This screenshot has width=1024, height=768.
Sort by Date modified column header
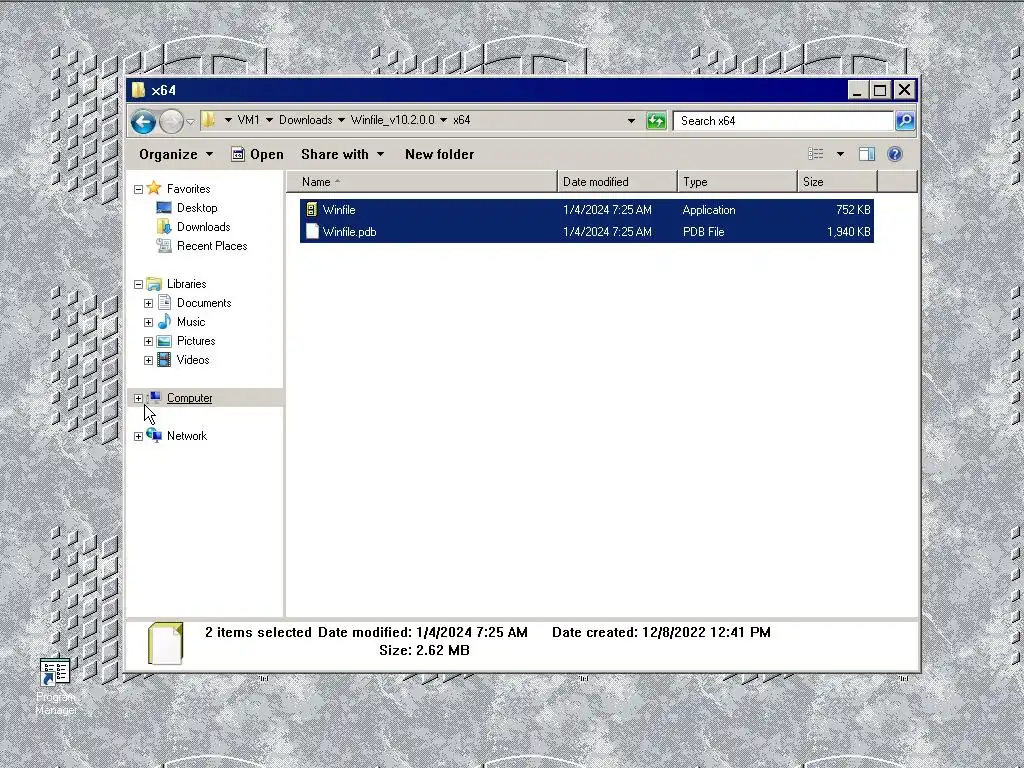[617, 182]
